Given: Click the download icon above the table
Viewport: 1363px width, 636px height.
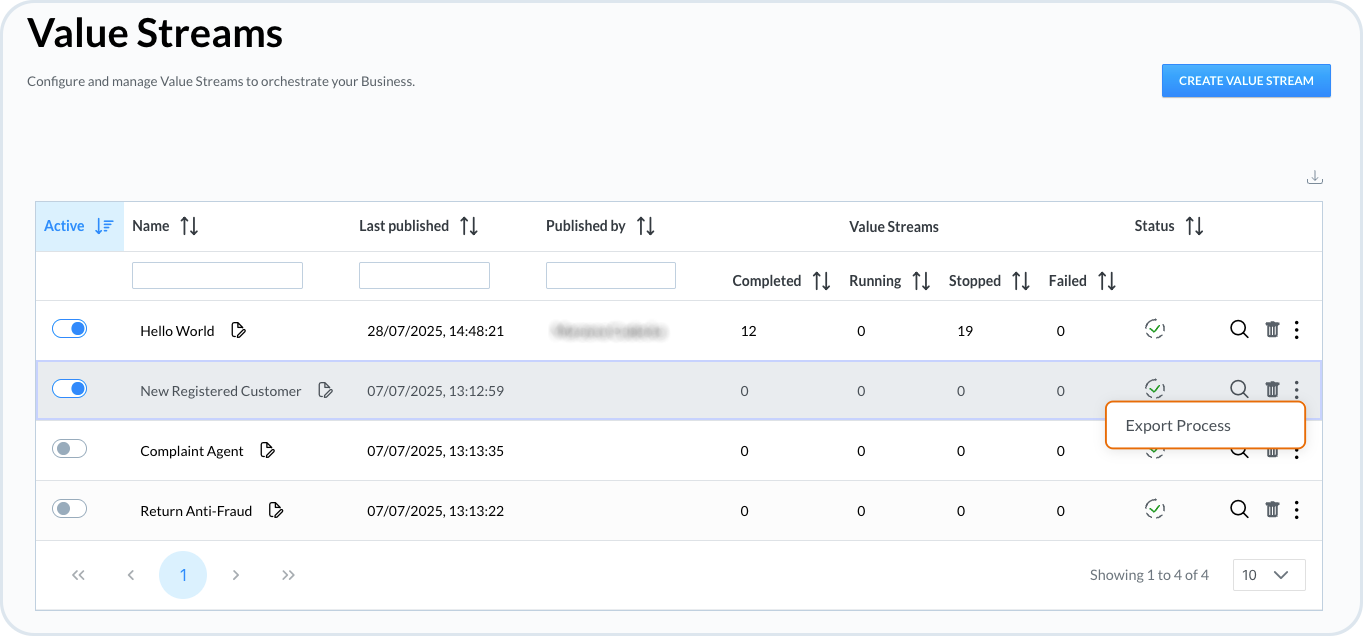Looking at the screenshot, I should (1314, 178).
